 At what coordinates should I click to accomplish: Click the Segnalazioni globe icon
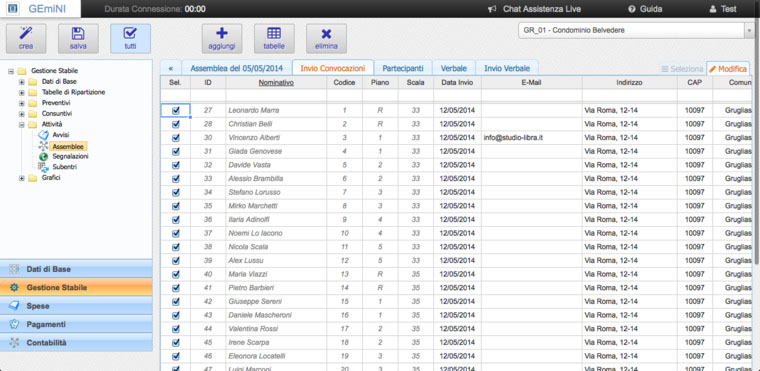pyautogui.click(x=44, y=157)
